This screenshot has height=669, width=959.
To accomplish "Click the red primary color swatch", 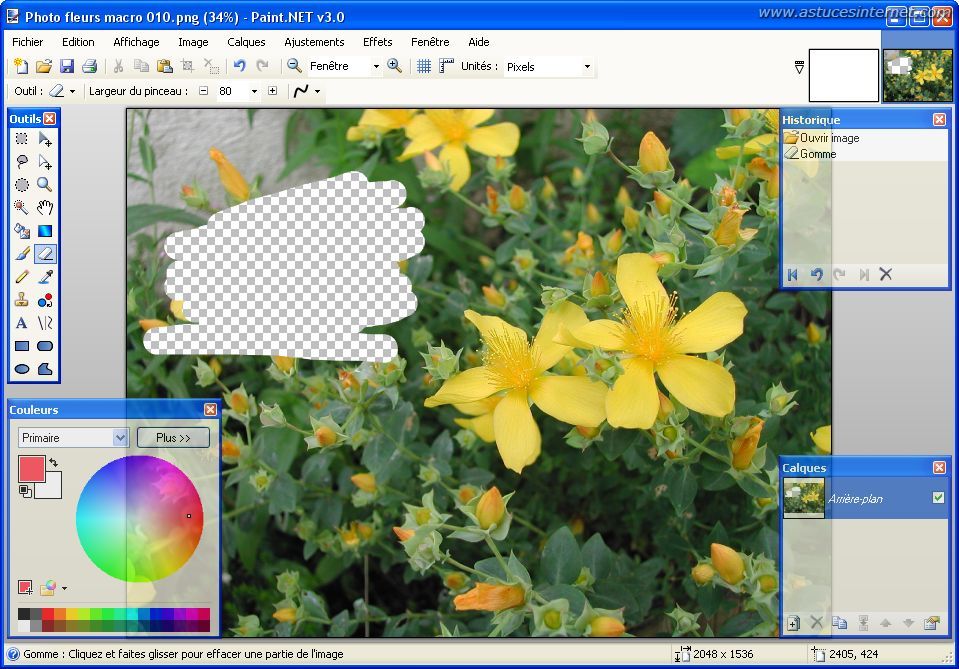I will pyautogui.click(x=32, y=469).
